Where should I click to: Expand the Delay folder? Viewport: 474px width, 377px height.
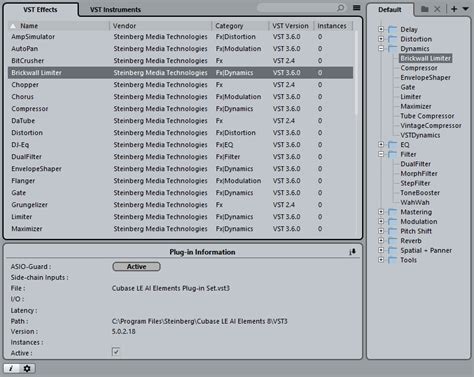pyautogui.click(x=381, y=29)
